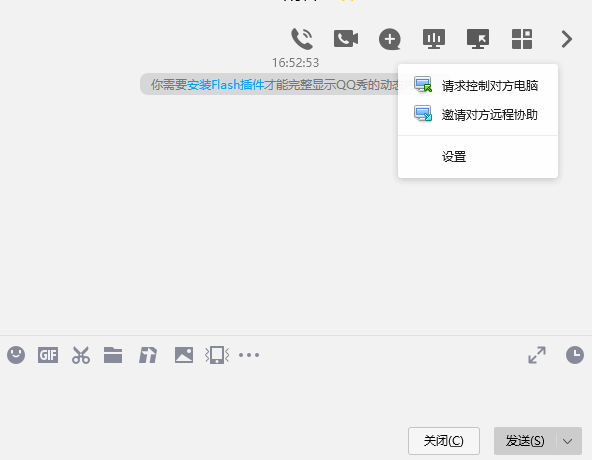Click the 发送(S) button

[525, 441]
